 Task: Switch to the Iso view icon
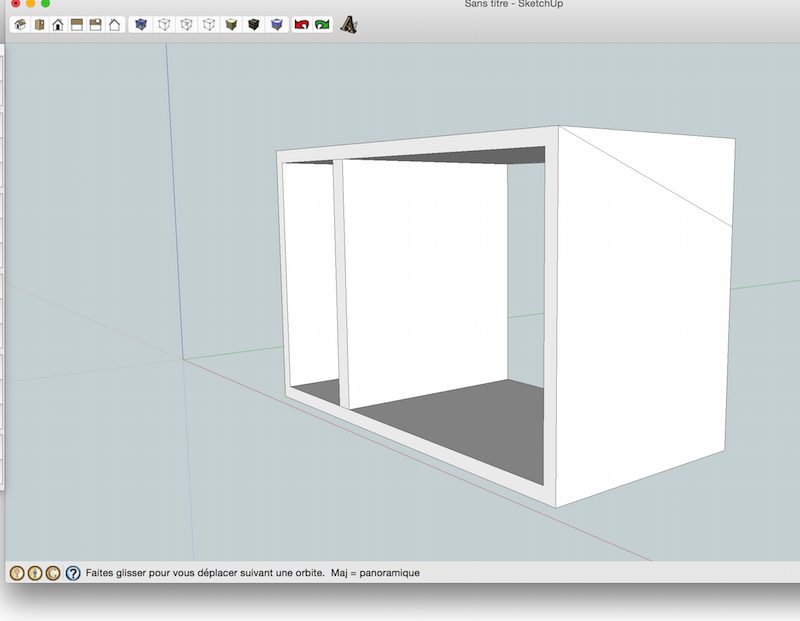pos(20,24)
